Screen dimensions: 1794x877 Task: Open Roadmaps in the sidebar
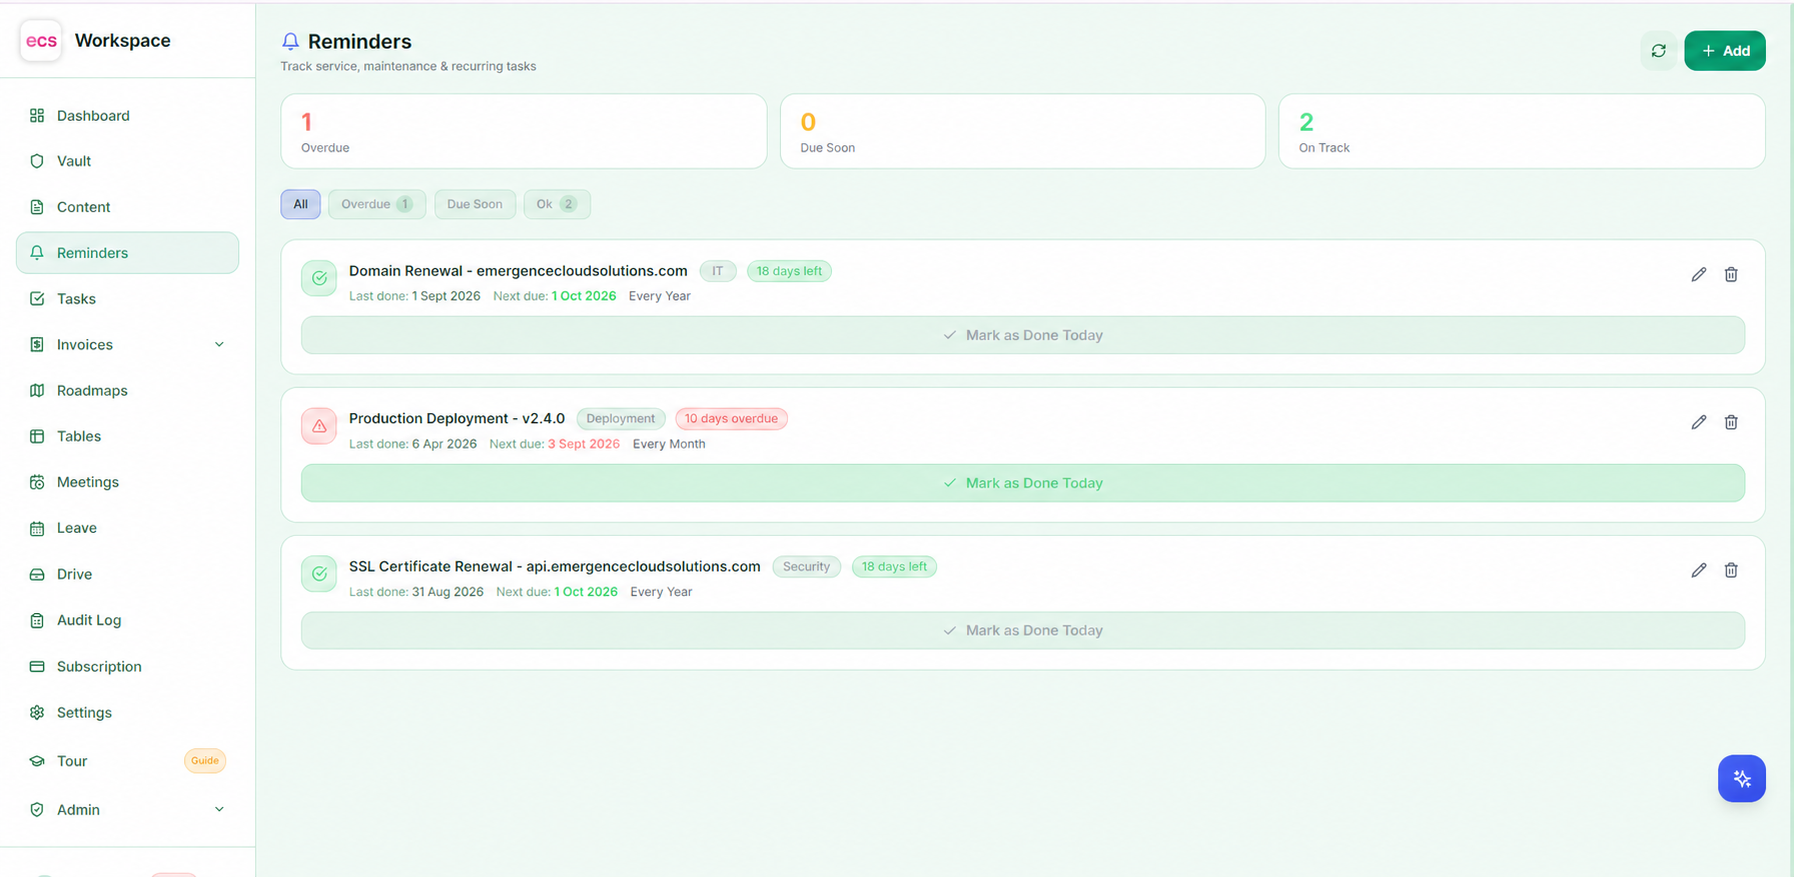tap(127, 390)
